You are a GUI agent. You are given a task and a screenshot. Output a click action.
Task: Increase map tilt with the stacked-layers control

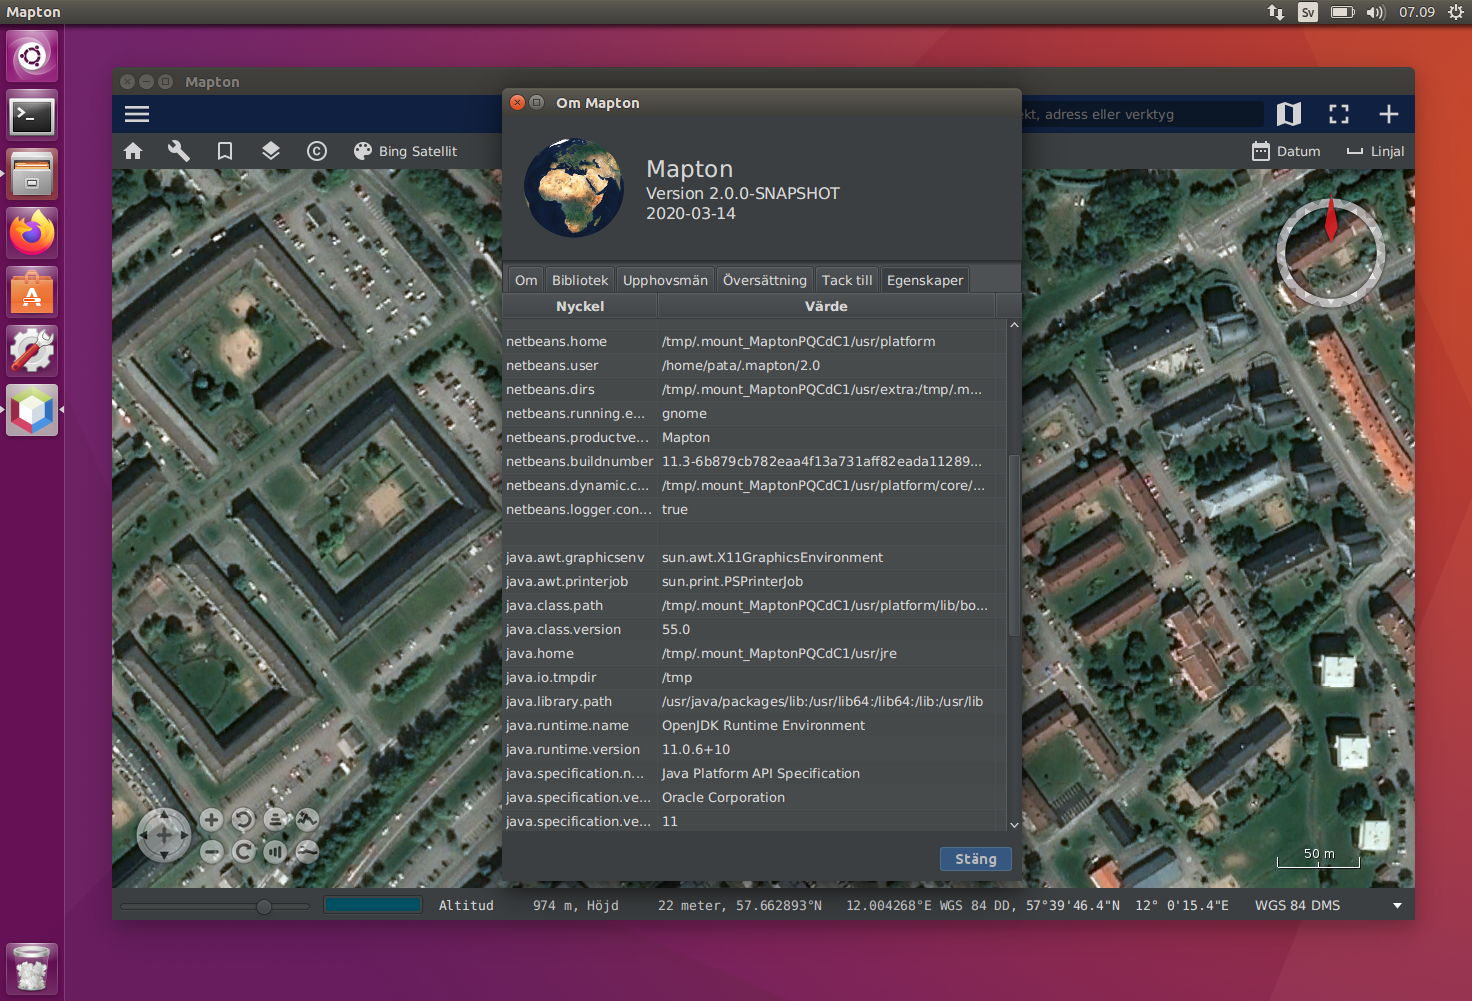(x=275, y=820)
